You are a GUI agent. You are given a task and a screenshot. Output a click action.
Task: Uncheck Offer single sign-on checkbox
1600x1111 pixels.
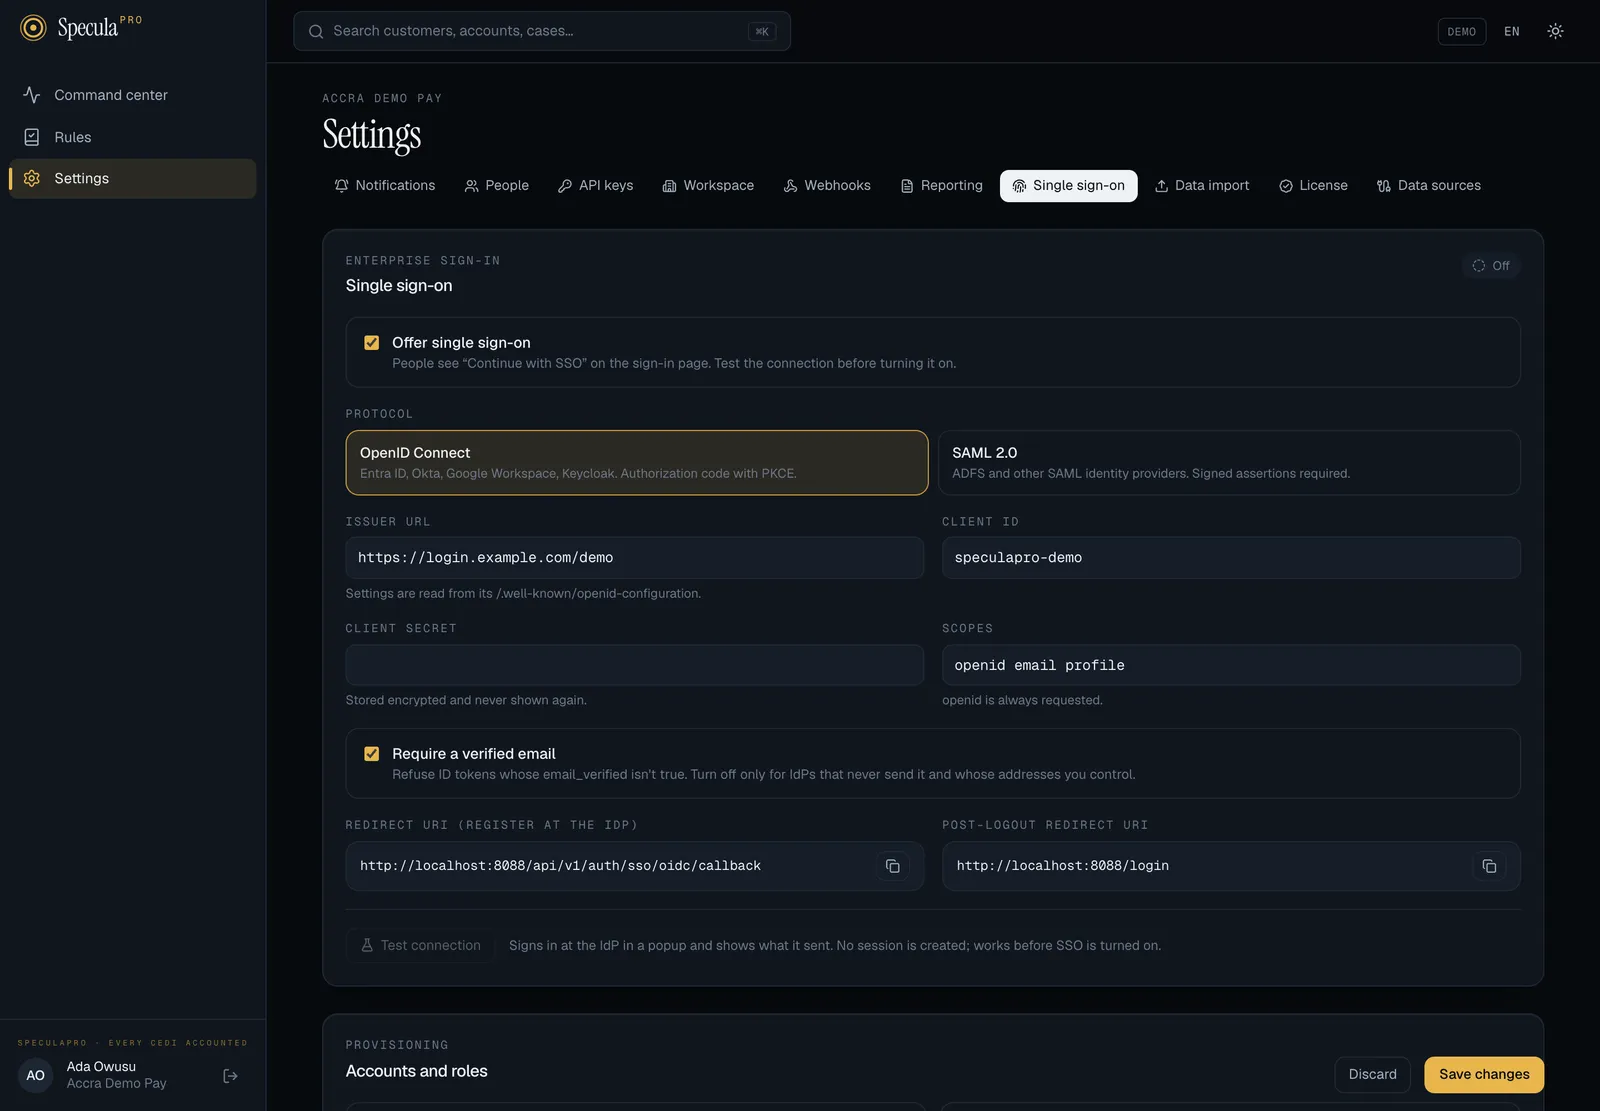click(x=372, y=343)
